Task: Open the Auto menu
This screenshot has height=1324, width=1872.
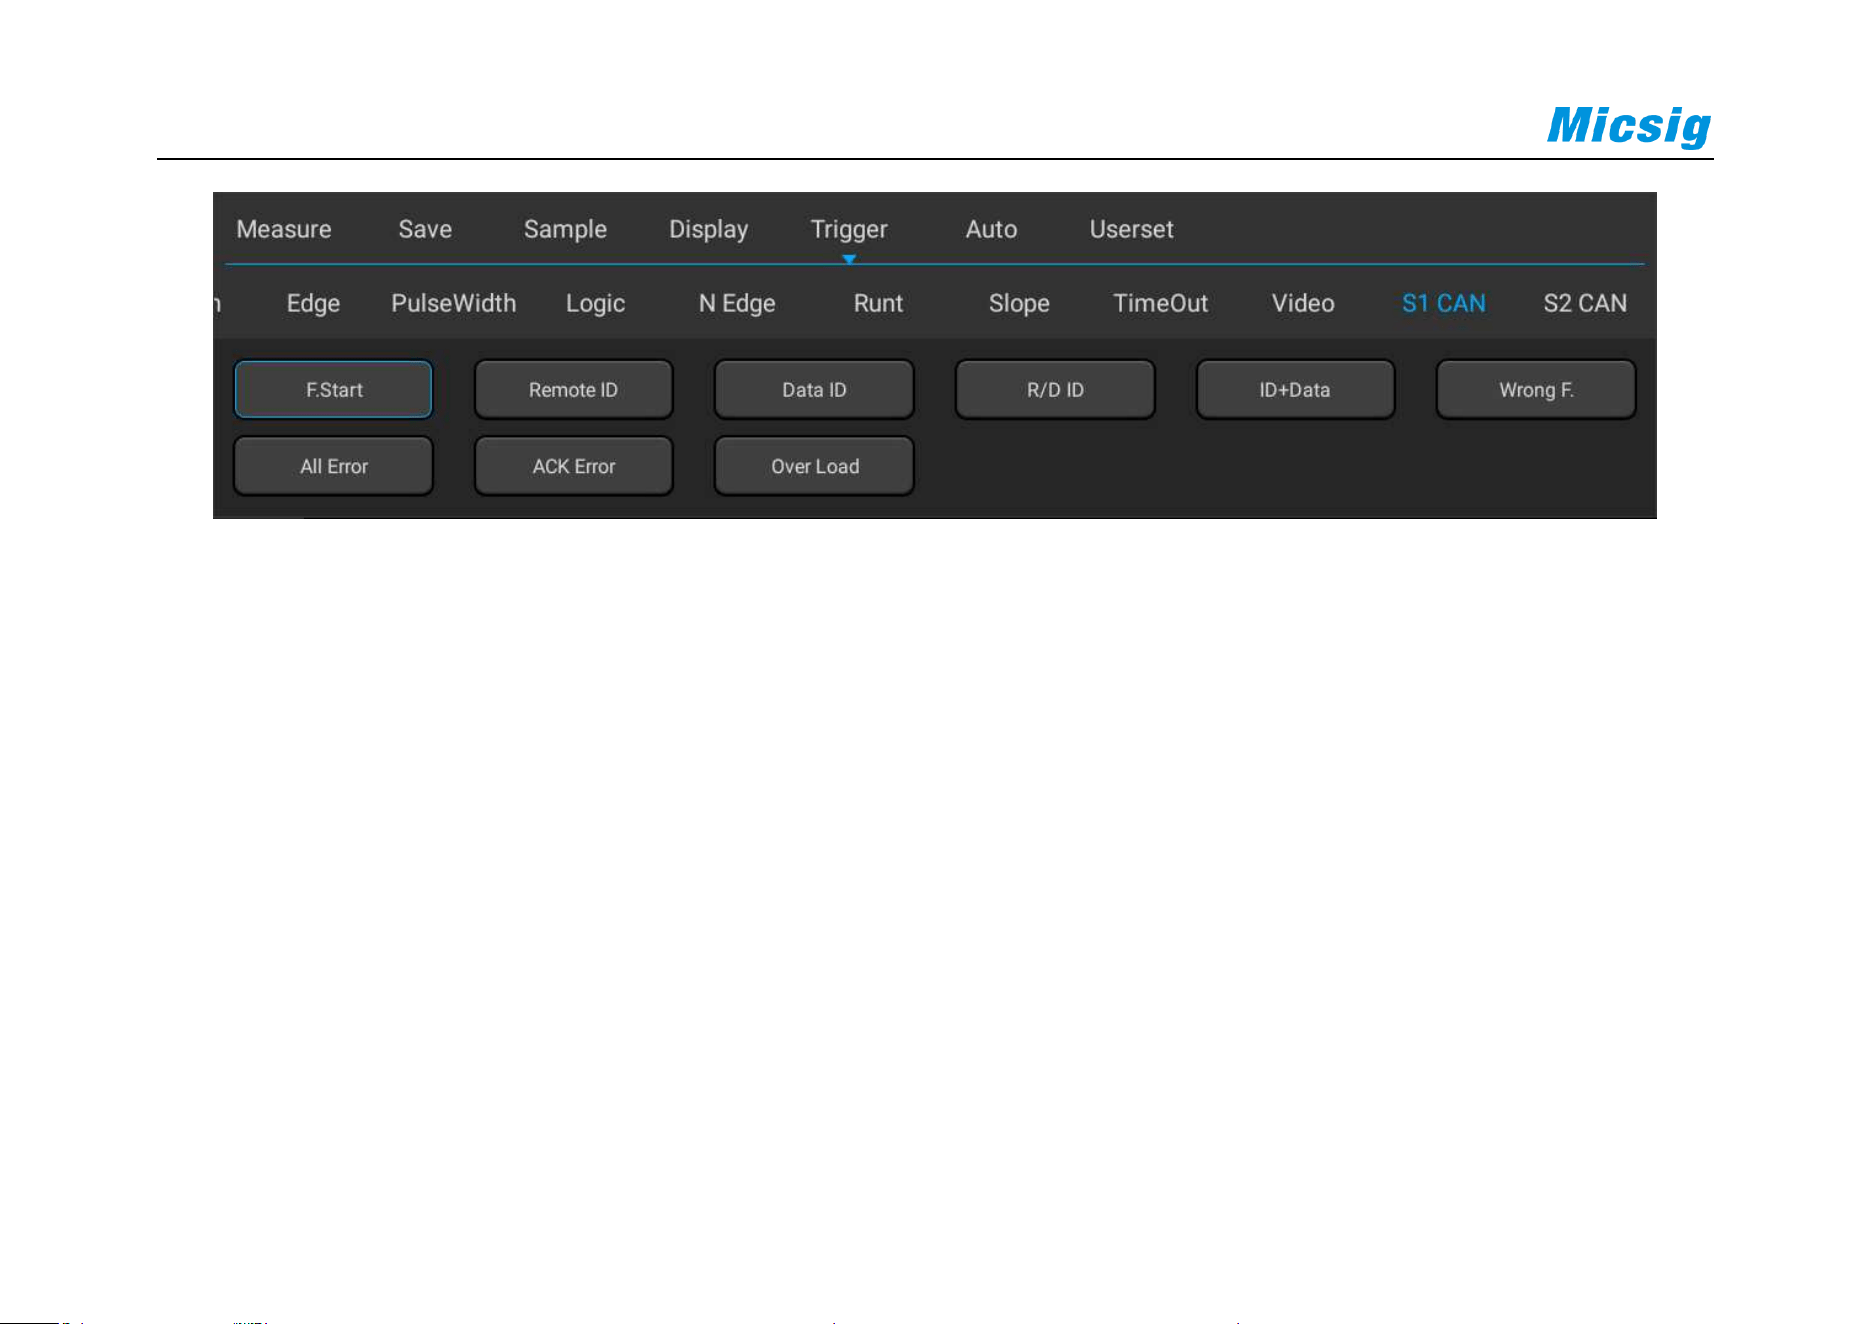Action: coord(991,229)
